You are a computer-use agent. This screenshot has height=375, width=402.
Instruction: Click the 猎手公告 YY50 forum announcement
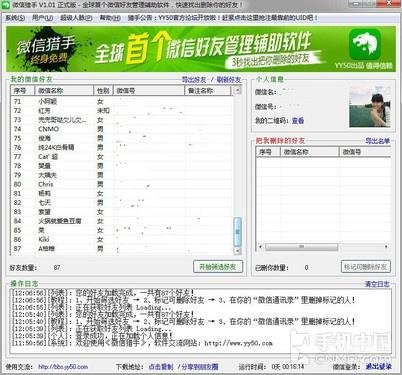pyautogui.click(x=223, y=18)
